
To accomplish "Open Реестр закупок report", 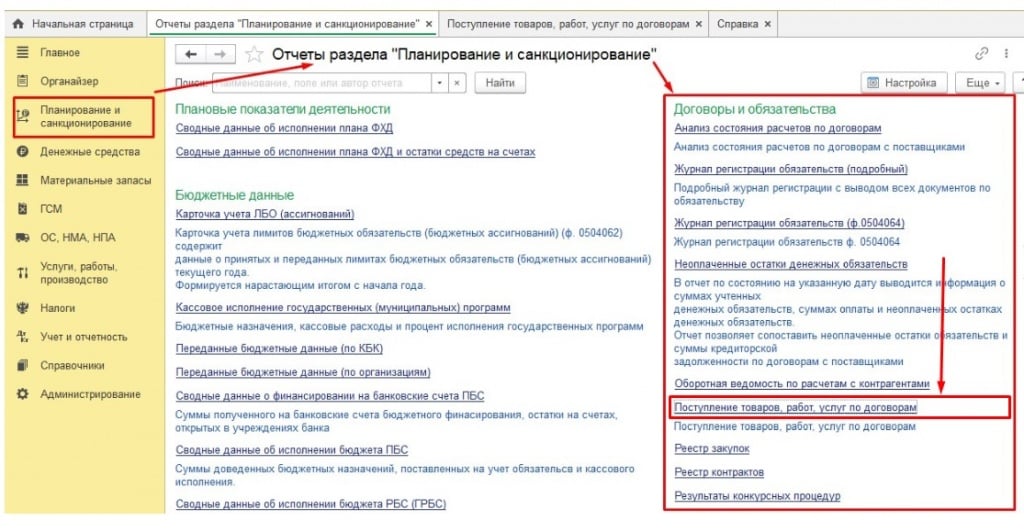I will (x=712, y=449).
